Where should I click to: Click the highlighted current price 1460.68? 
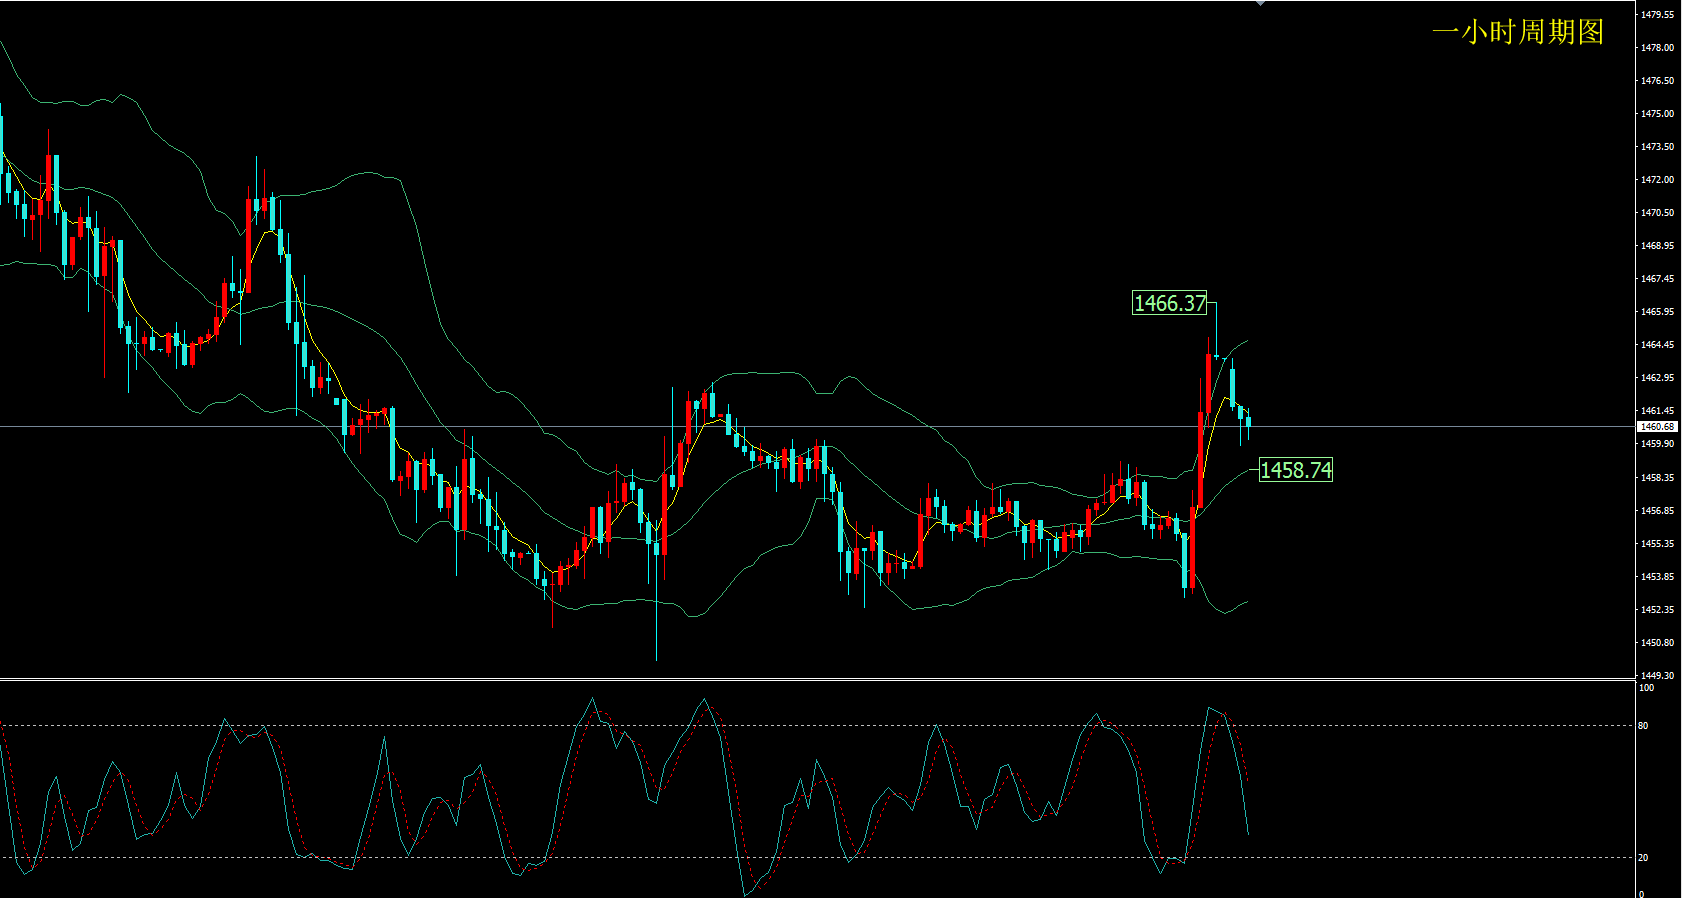[x=1657, y=427]
